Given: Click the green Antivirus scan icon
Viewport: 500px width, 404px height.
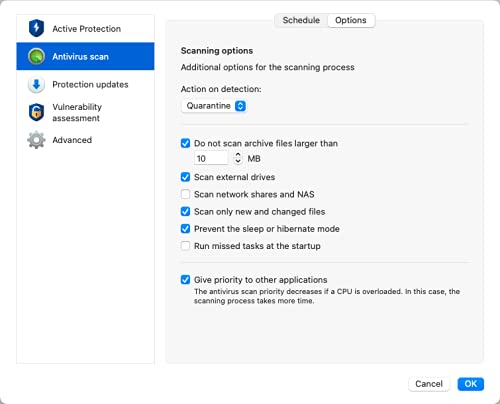Looking at the screenshot, I should click(x=36, y=56).
